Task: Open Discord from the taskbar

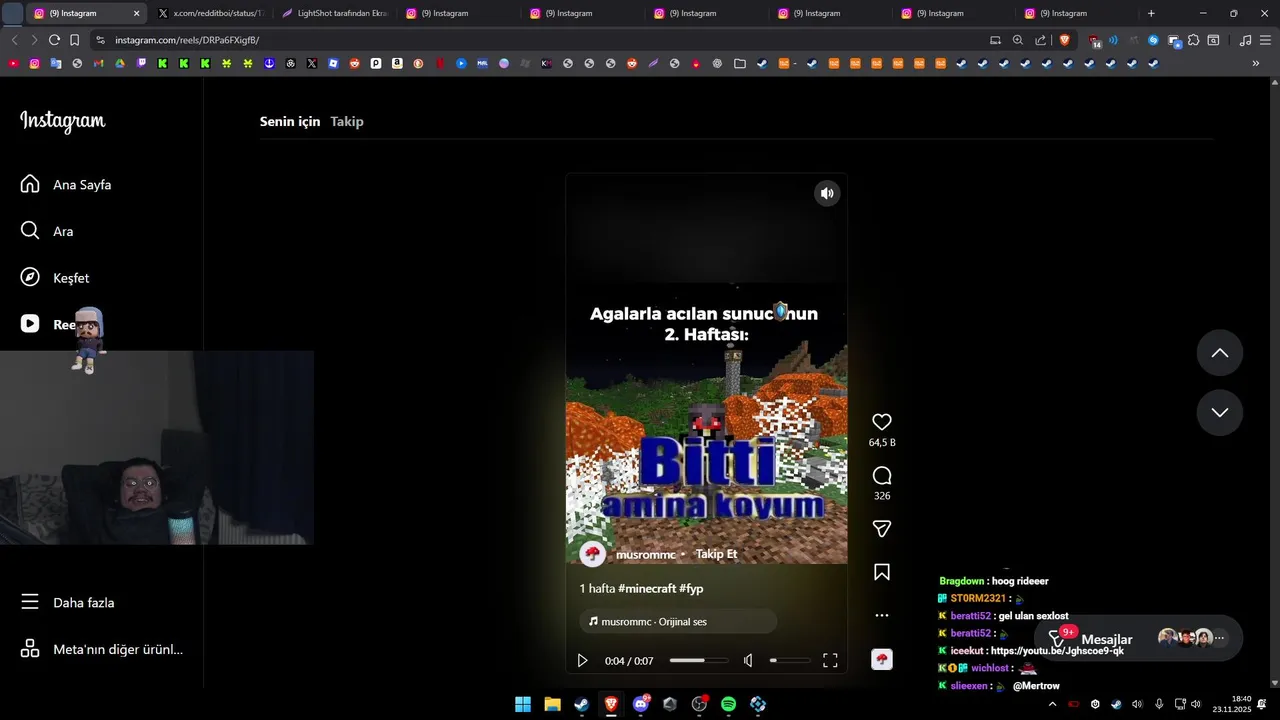Action: click(x=641, y=704)
